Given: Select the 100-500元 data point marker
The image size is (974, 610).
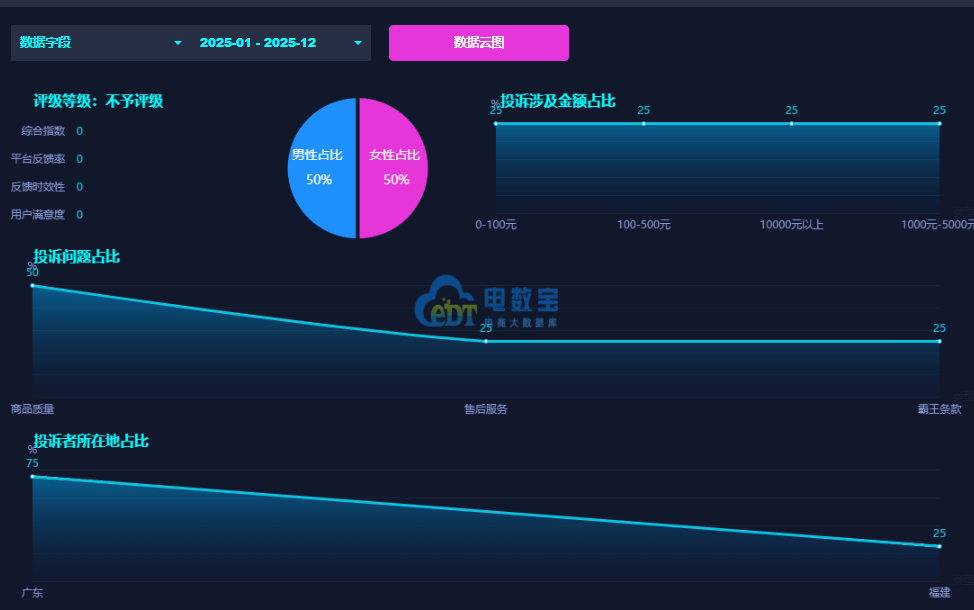Looking at the screenshot, I should tap(643, 124).
